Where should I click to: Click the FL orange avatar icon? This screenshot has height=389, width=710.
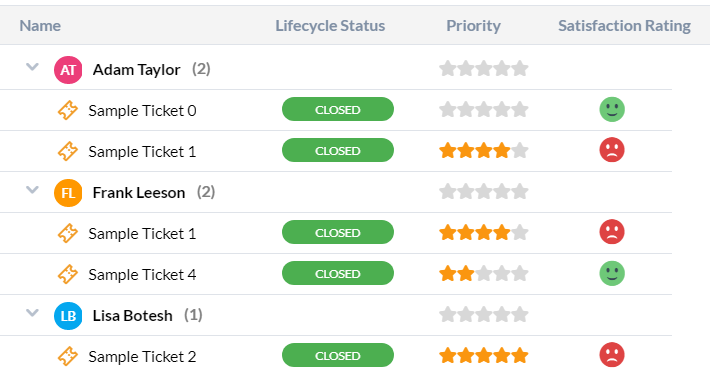(68, 193)
